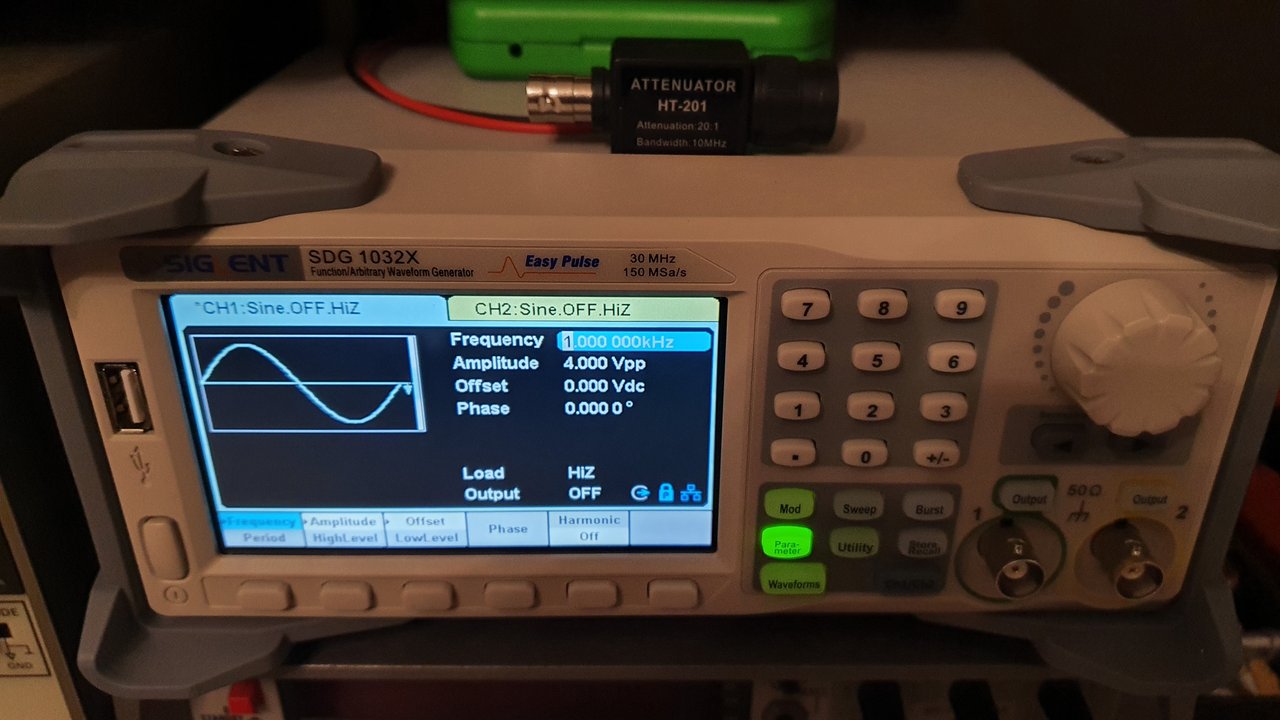The image size is (1280, 720).
Task: Click the Easy Pulse logo
Action: pyautogui.click(x=547, y=264)
